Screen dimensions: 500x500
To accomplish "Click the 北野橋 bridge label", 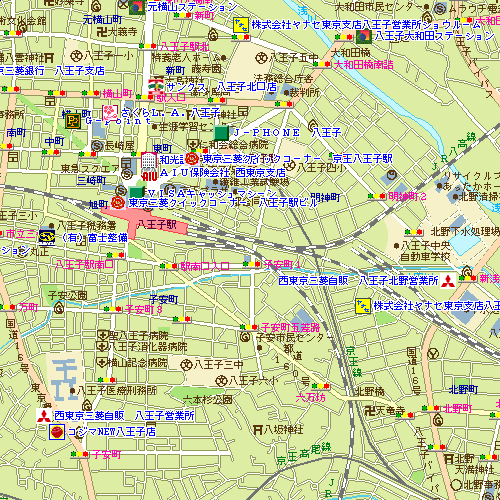I will point(370,391).
